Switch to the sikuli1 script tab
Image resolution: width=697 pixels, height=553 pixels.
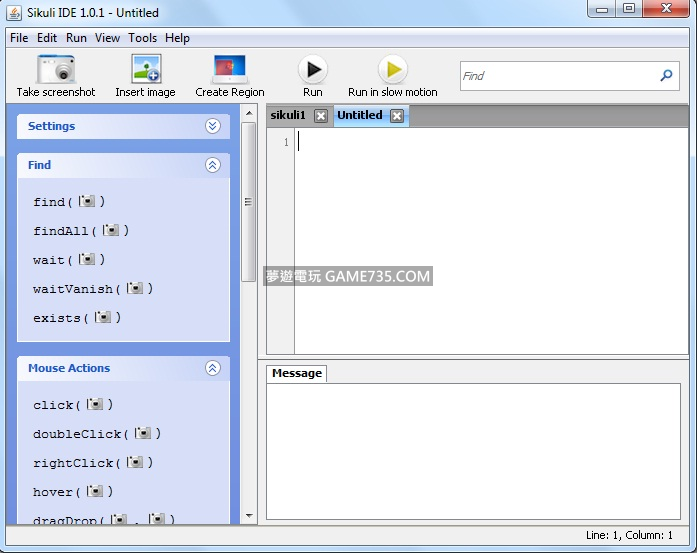coord(288,115)
